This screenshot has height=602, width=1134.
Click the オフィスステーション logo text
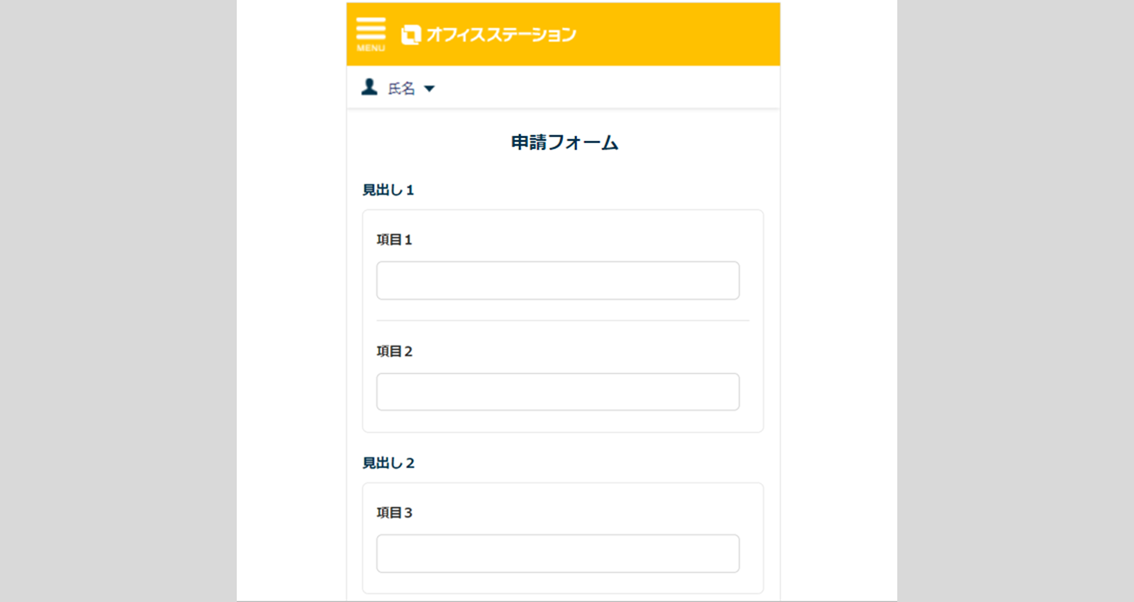point(501,35)
